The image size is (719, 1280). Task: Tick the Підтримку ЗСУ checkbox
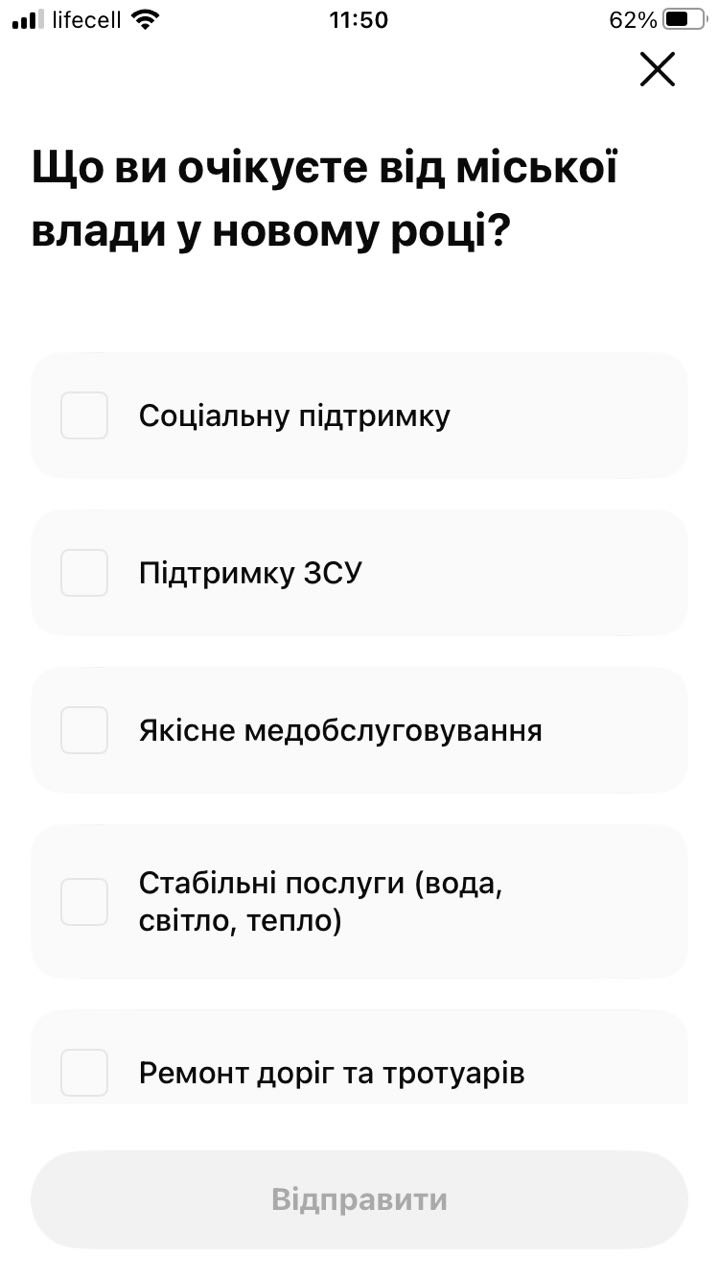[x=84, y=573]
